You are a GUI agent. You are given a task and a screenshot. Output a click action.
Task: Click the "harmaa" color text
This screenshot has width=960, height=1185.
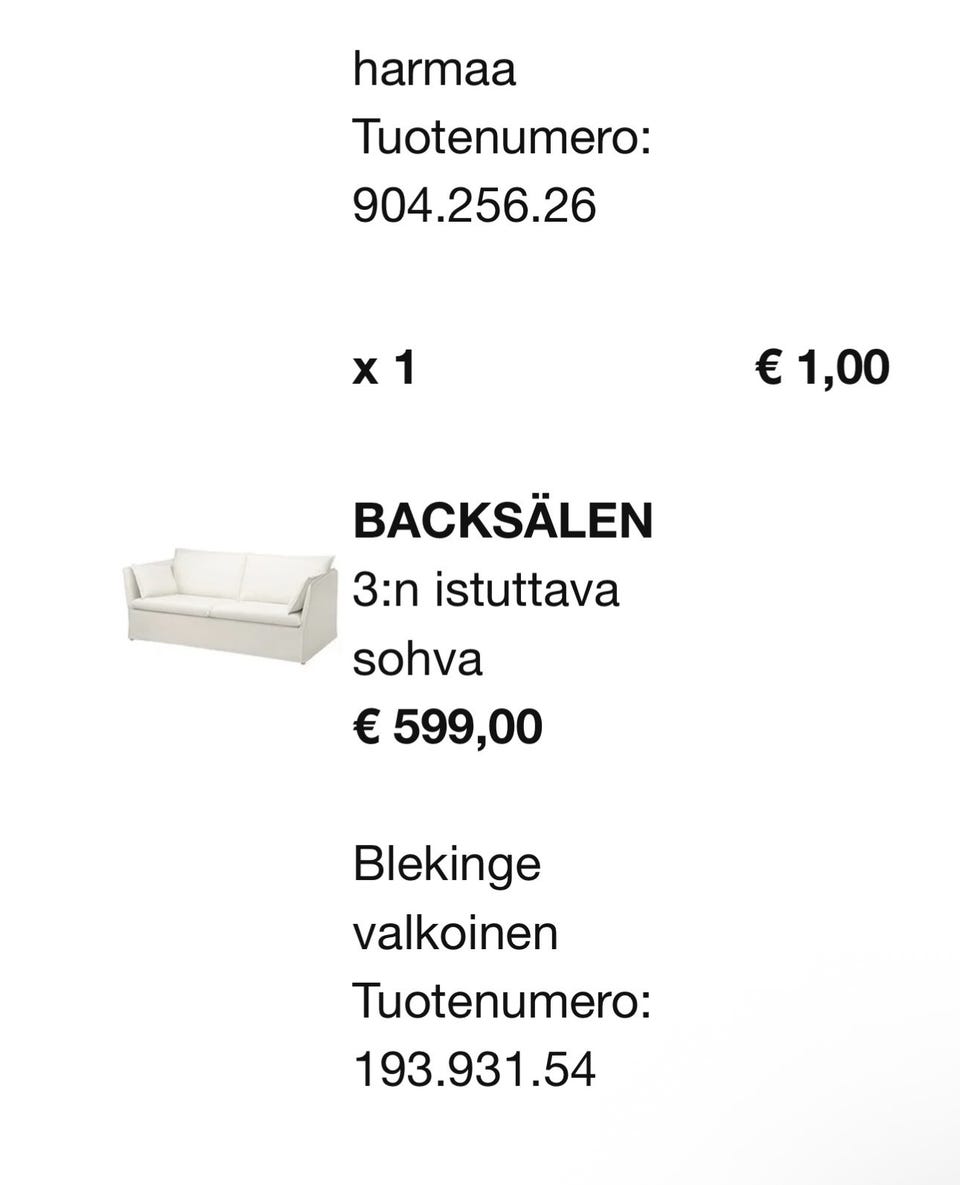pyautogui.click(x=434, y=71)
